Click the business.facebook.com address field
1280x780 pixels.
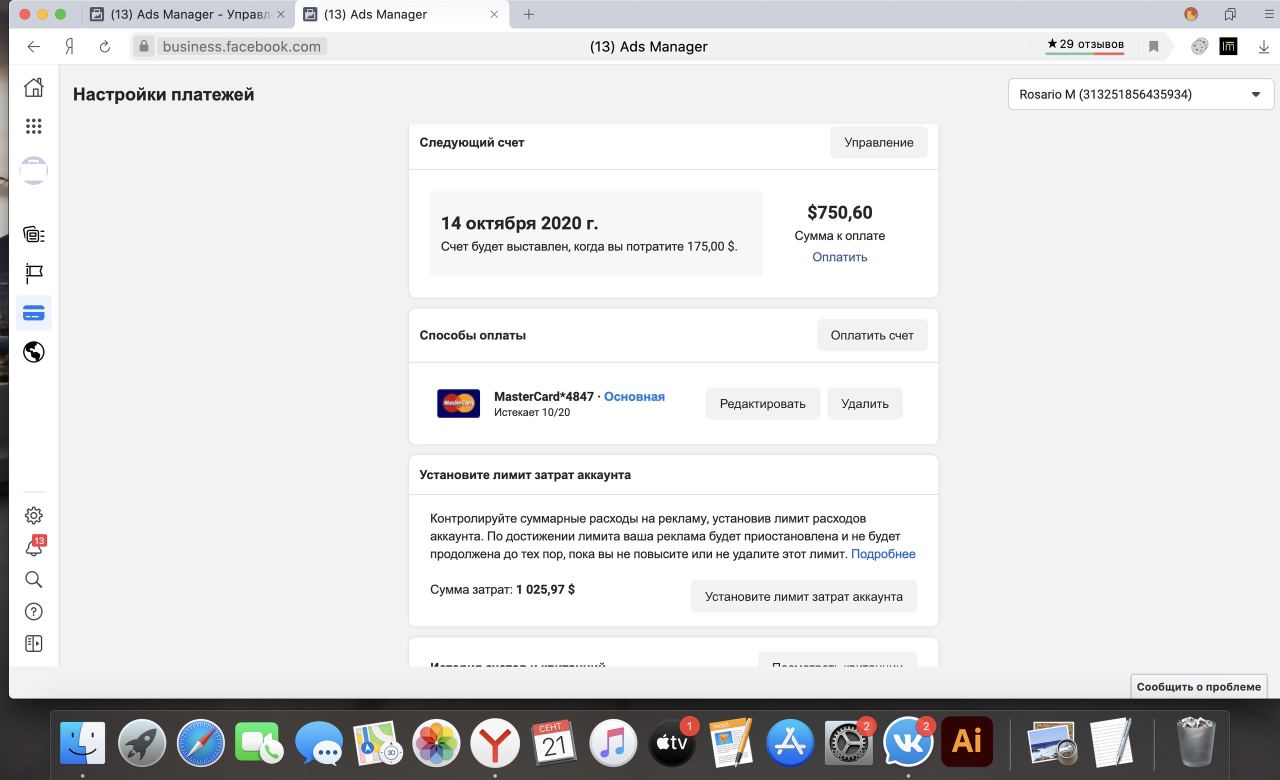click(242, 46)
